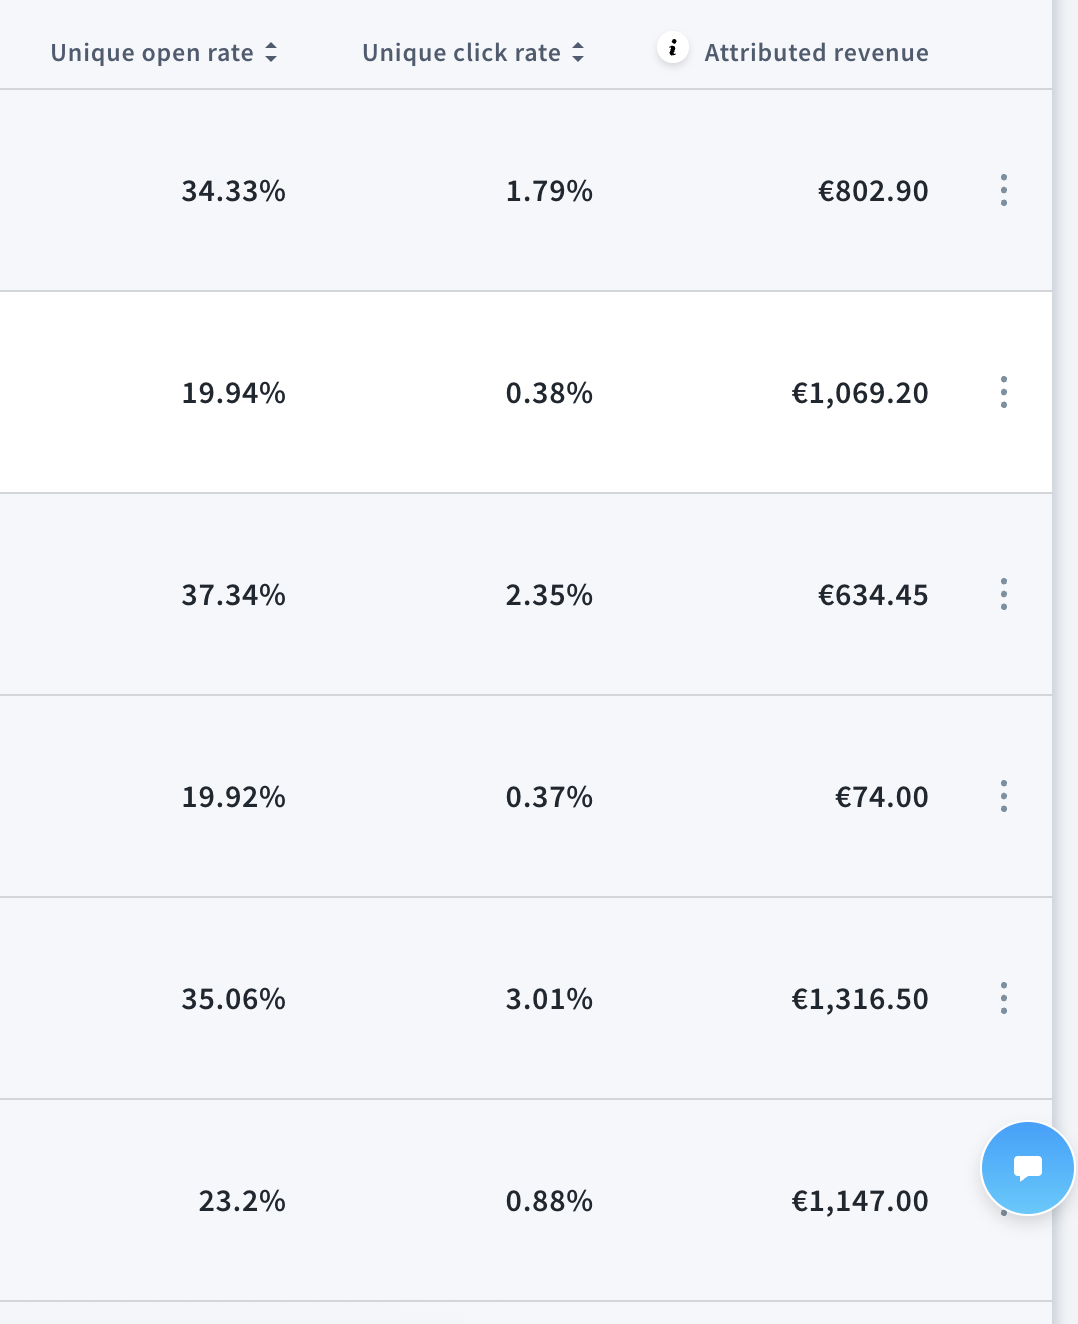This screenshot has width=1078, height=1324.
Task: Click the Unique open rate column header
Action: [152, 53]
